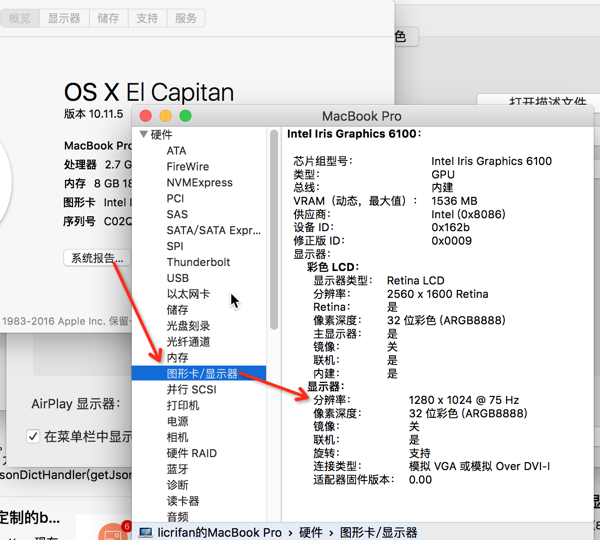Select 音频 in sidebar
This screenshot has height=540, width=600.
[177, 517]
